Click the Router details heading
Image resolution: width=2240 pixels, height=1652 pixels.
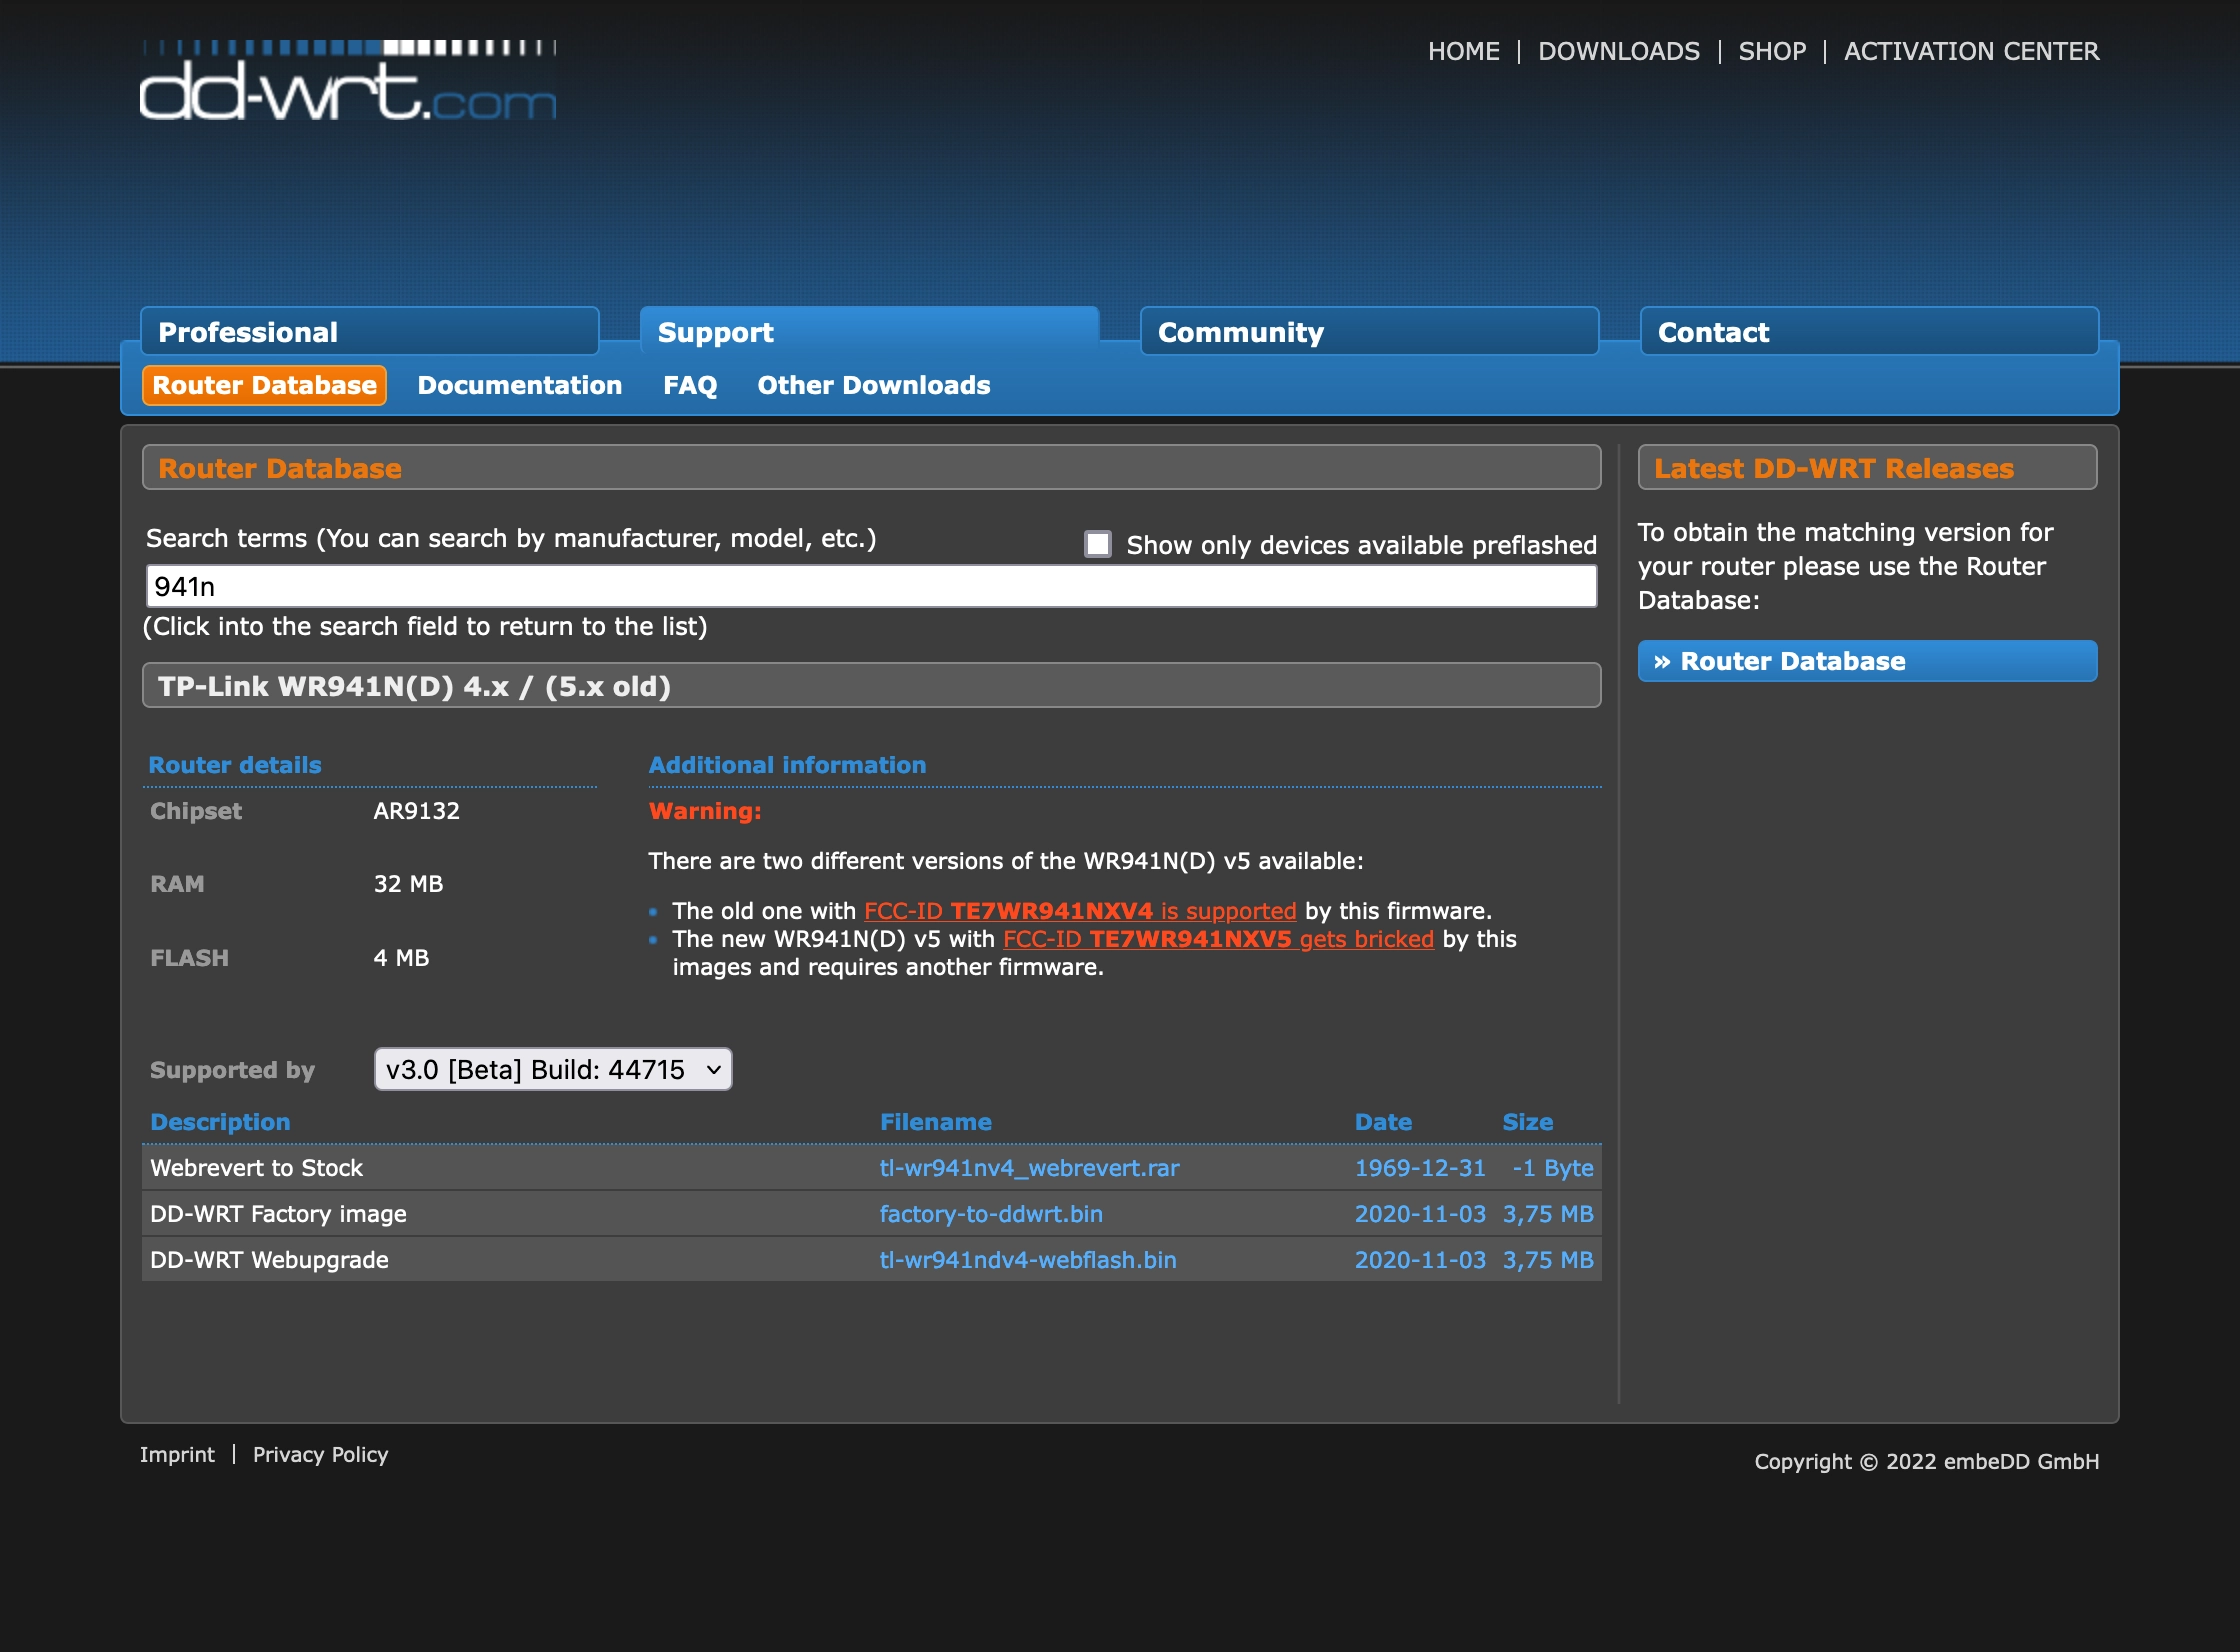(235, 765)
